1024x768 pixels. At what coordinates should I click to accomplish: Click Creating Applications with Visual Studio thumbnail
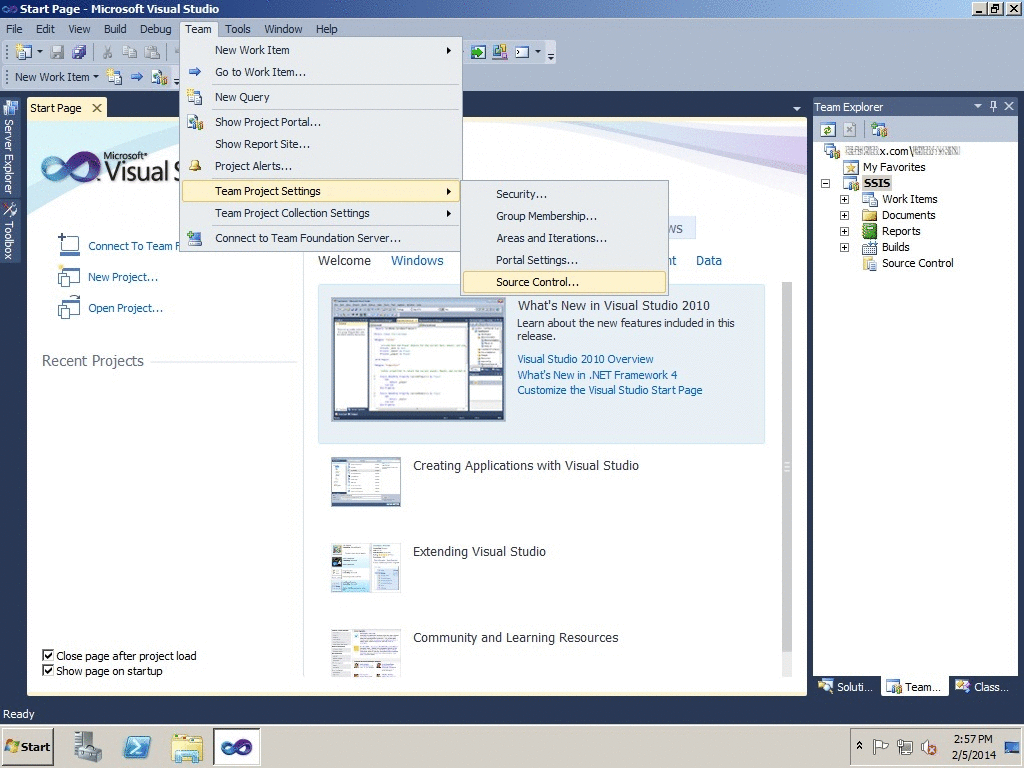pos(366,482)
